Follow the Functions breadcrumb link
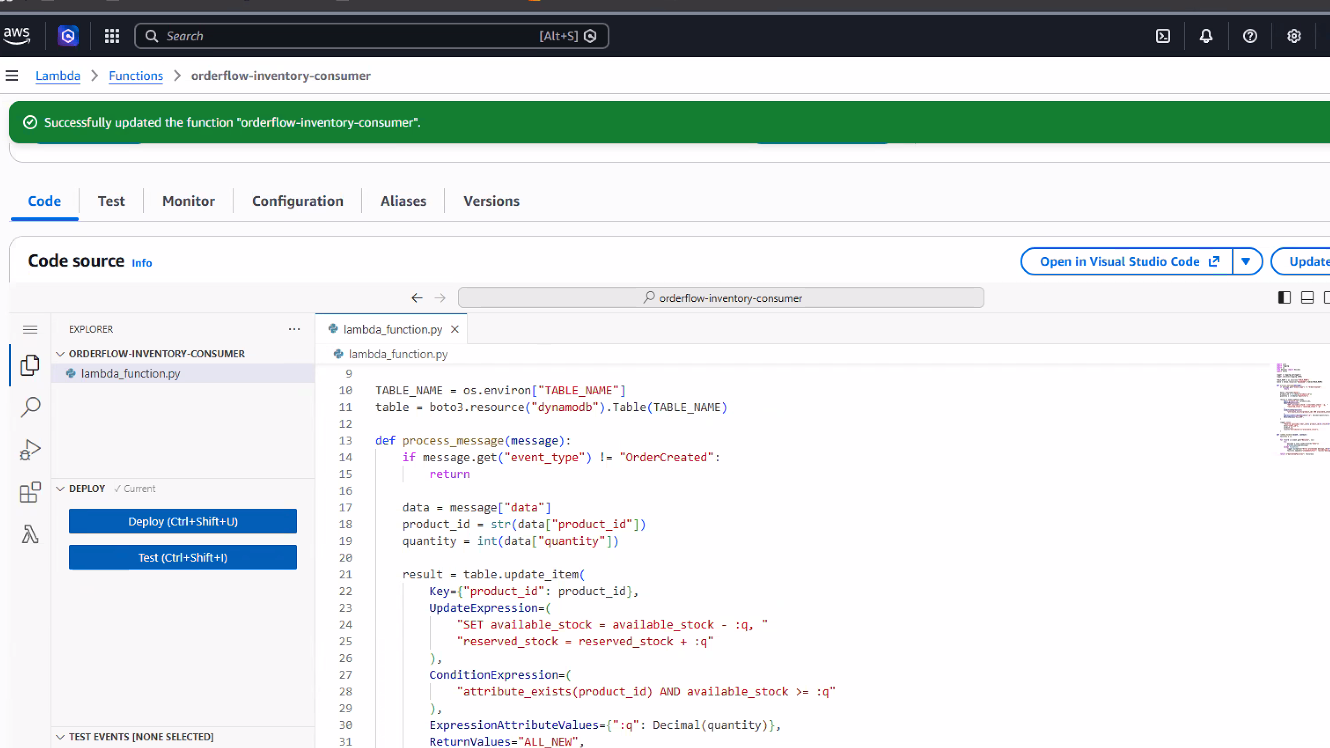The width and height of the screenshot is (1330, 748). pyautogui.click(x=136, y=76)
